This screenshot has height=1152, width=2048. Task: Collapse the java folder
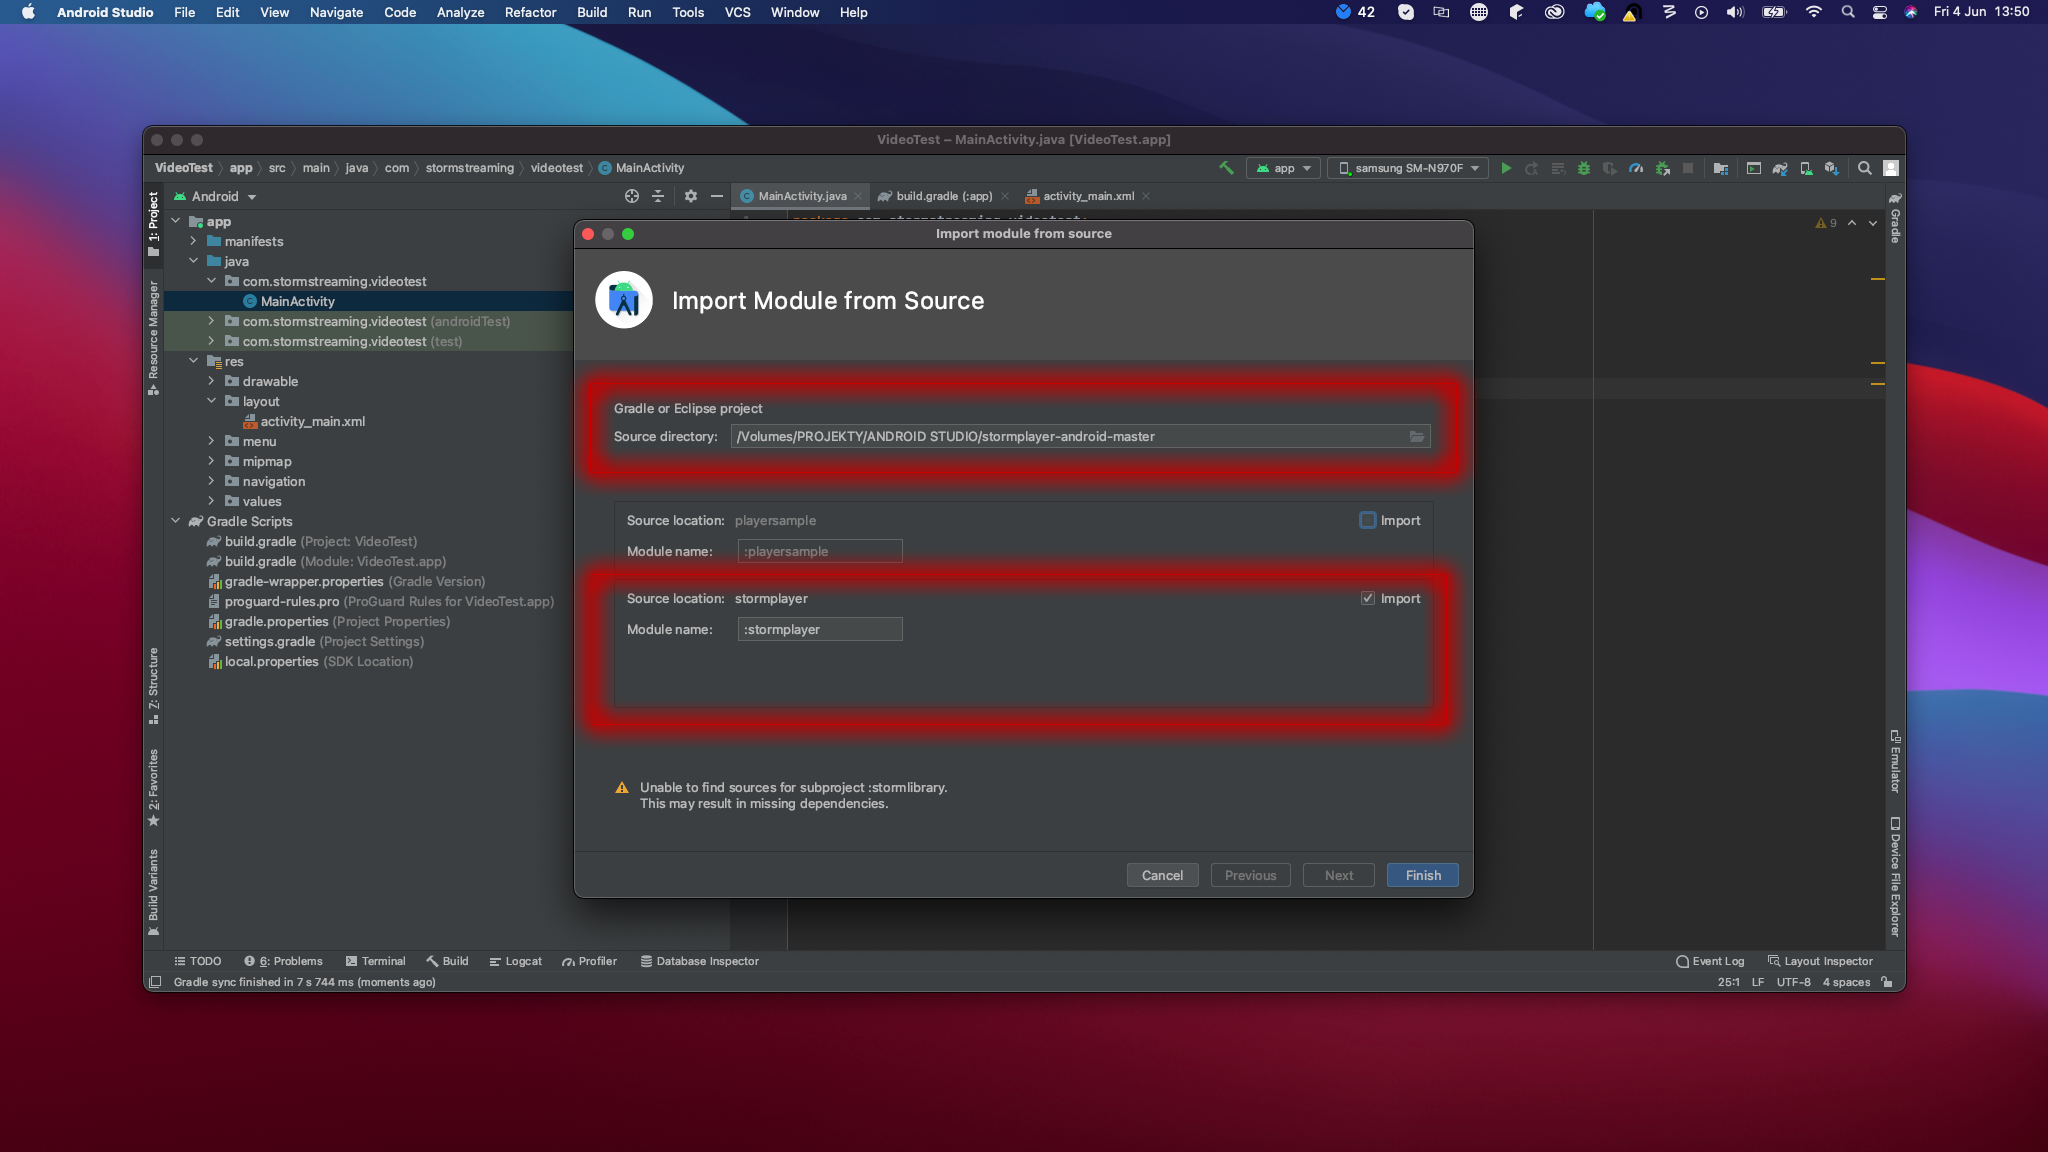point(193,261)
